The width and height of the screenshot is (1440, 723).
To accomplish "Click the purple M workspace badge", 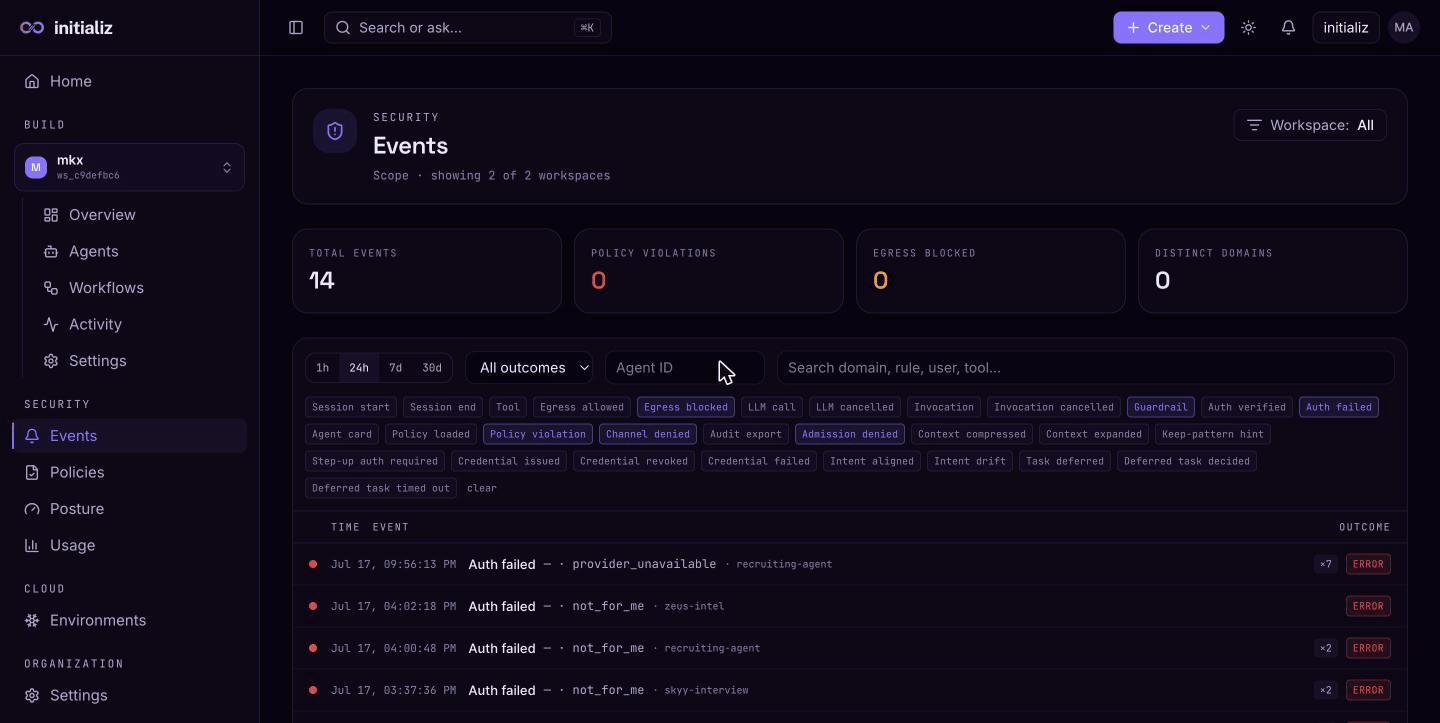I will pyautogui.click(x=36, y=167).
